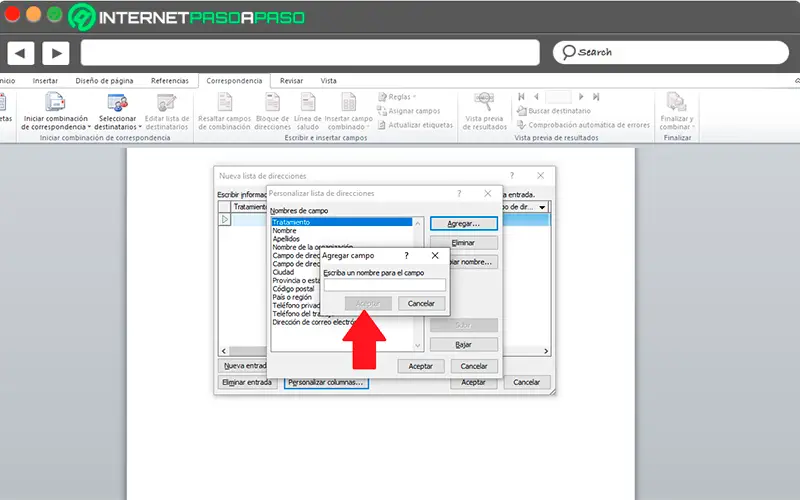This screenshot has width=800, height=500.
Task: Click help icon in Agregar campo dialog
Action: 407,256
